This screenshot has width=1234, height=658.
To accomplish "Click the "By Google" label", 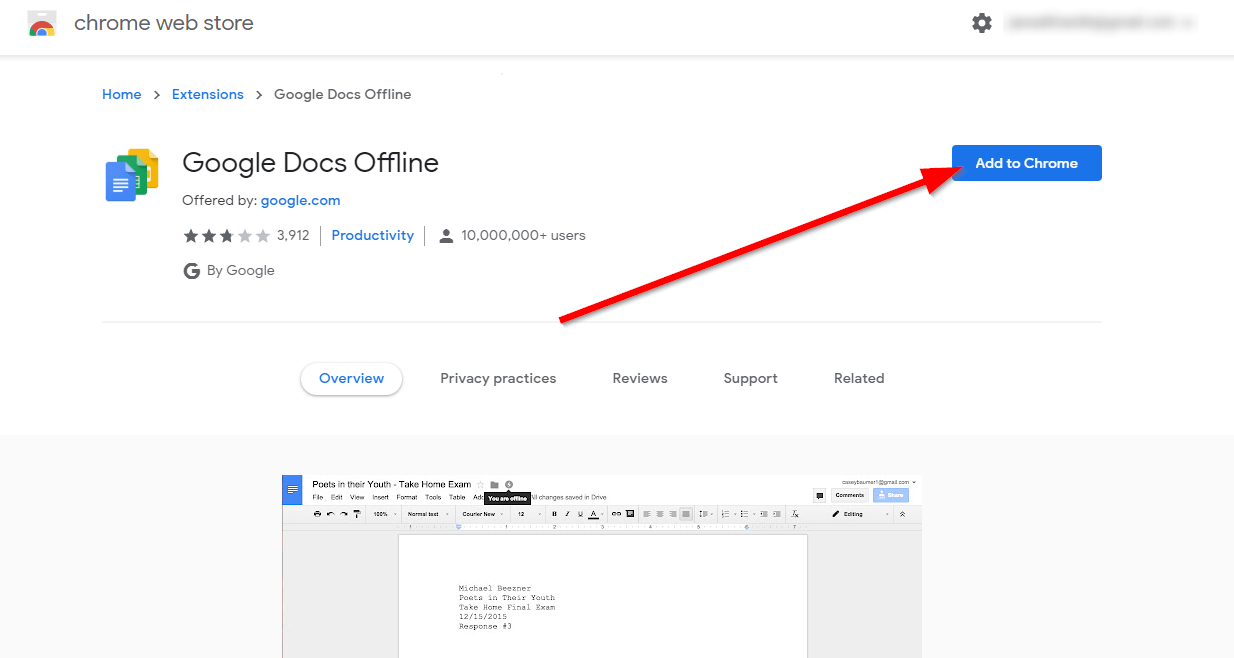I will pos(241,271).
